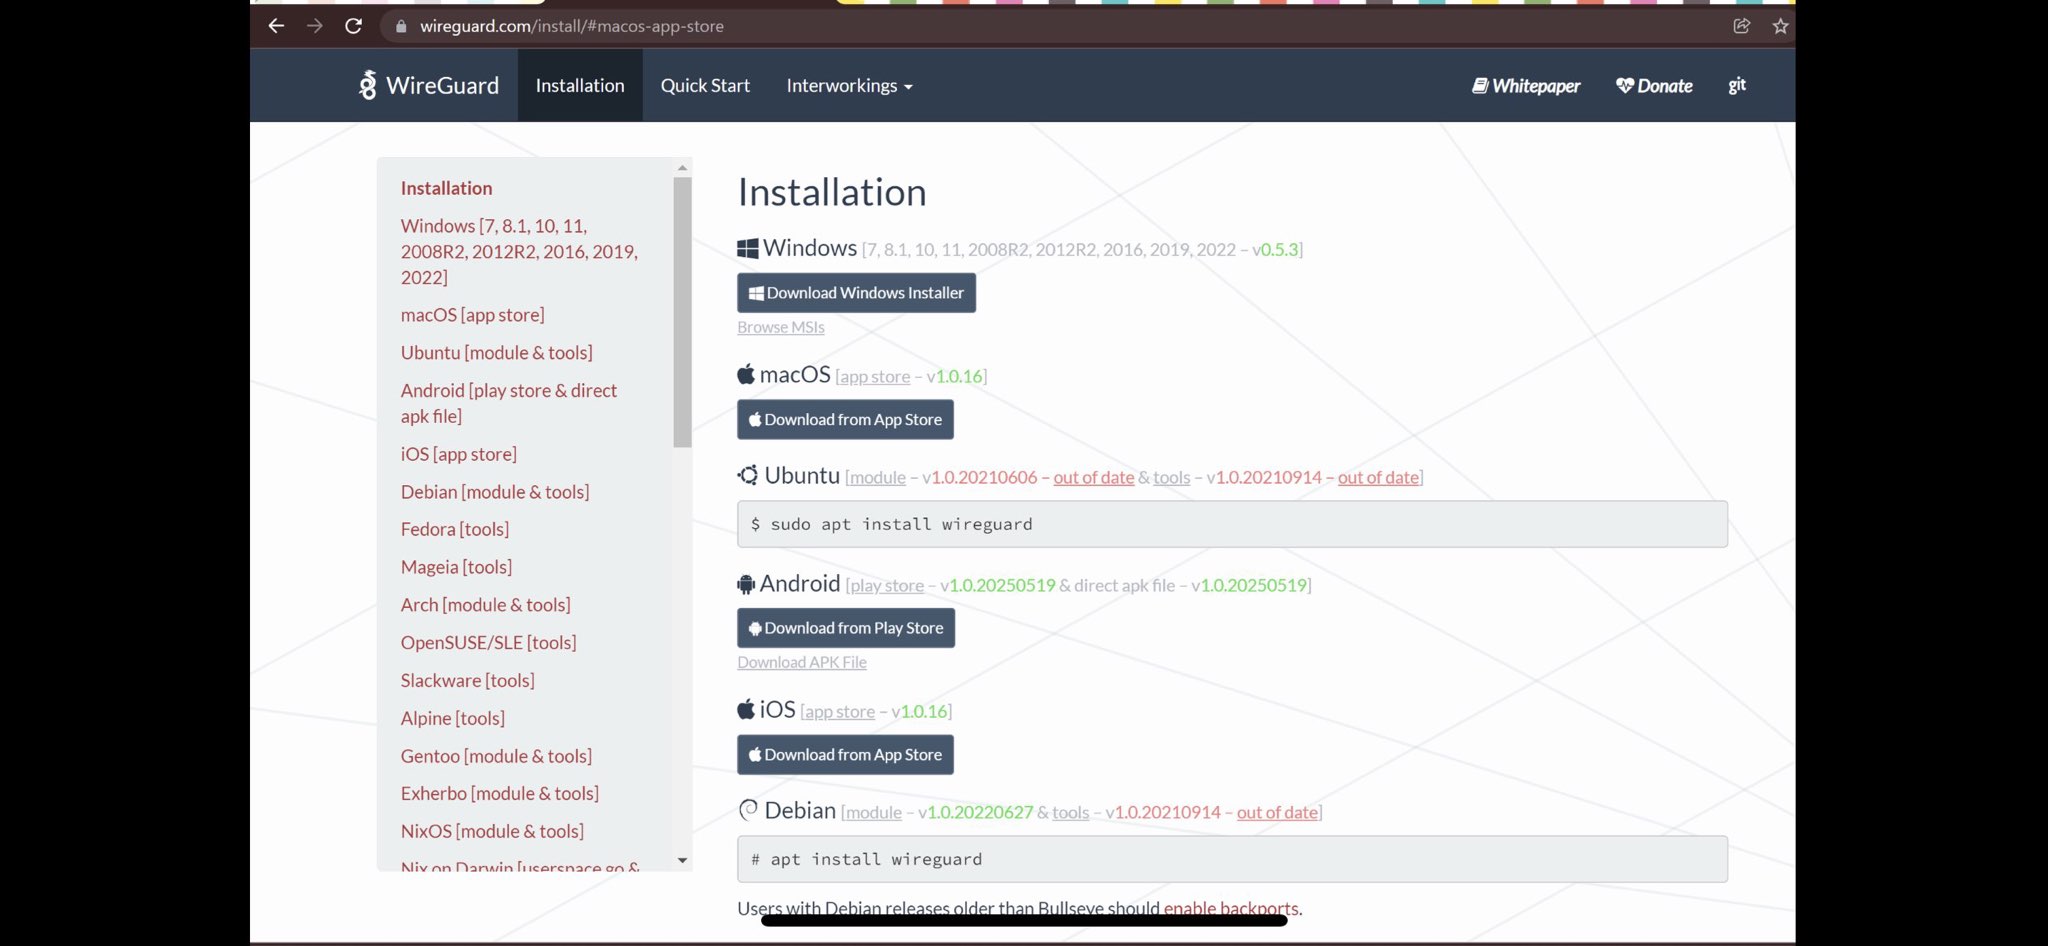Click Download from Play Store button
Image resolution: width=2048 pixels, height=946 pixels.
pyautogui.click(x=846, y=628)
